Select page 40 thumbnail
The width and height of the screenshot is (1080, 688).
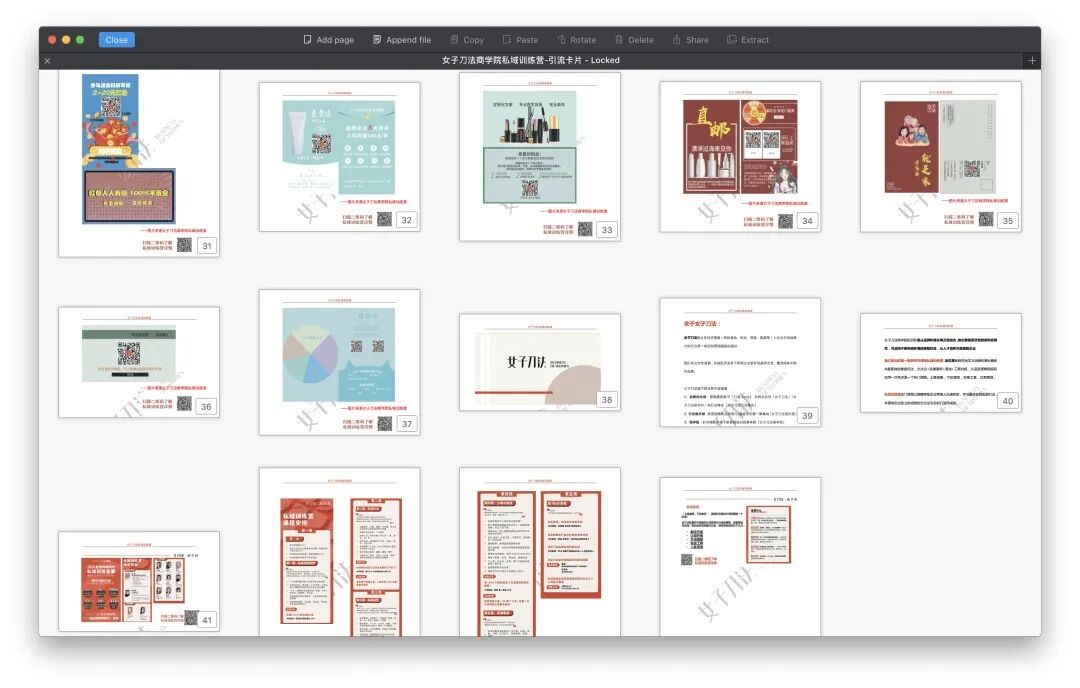pyautogui.click(x=941, y=363)
